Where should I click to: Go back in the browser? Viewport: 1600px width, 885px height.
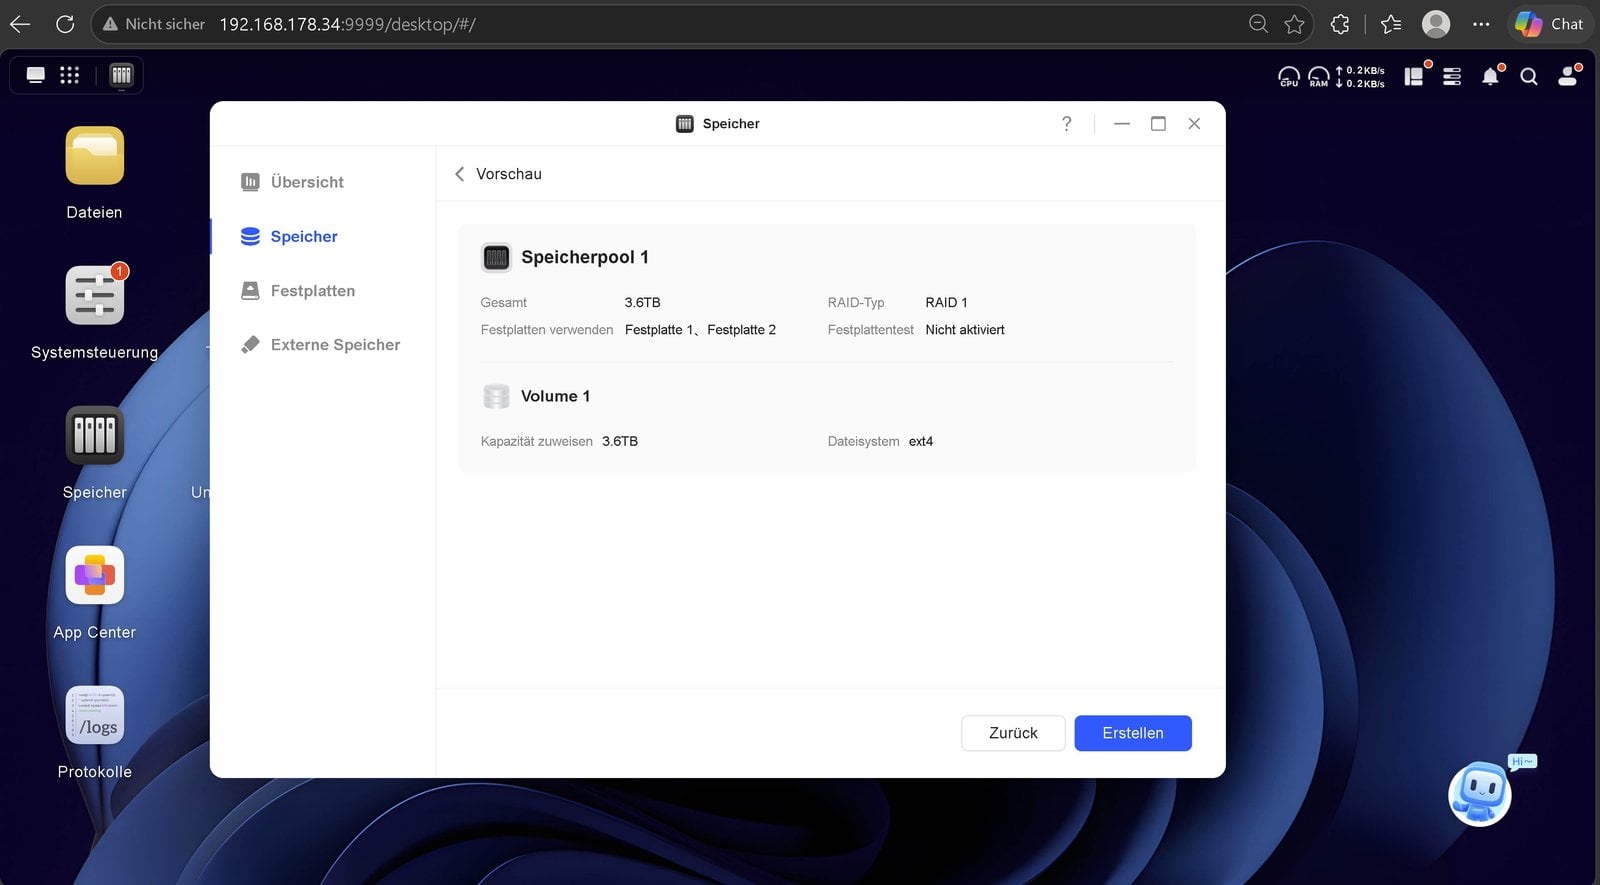point(20,24)
